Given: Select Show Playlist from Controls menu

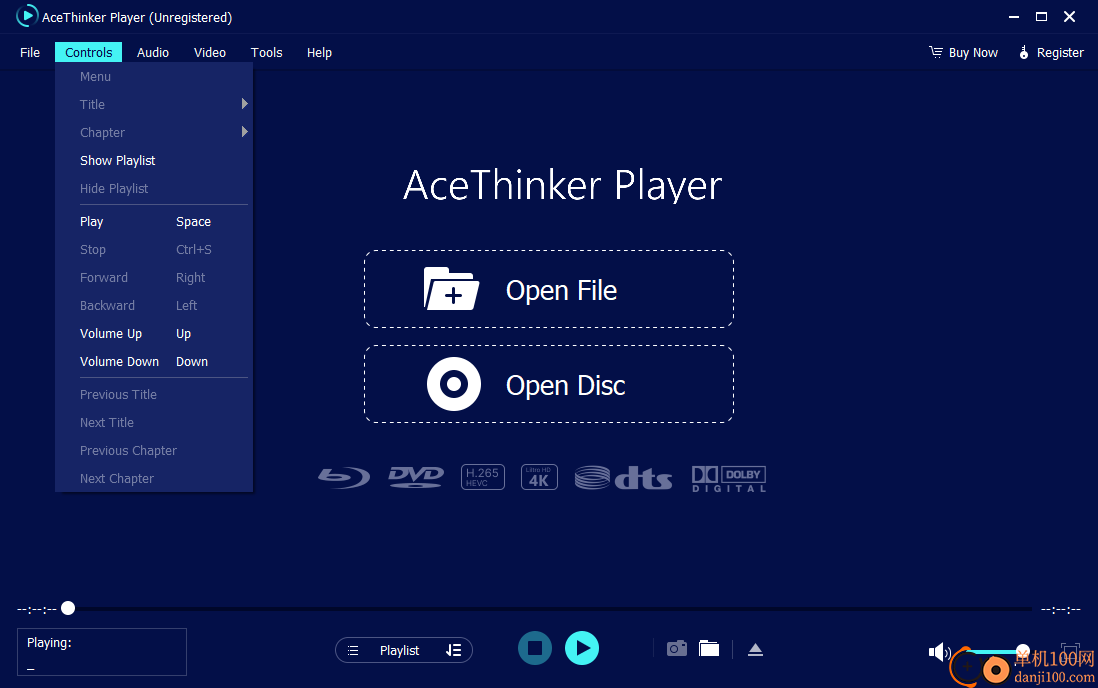Looking at the screenshot, I should (x=153, y=160).
